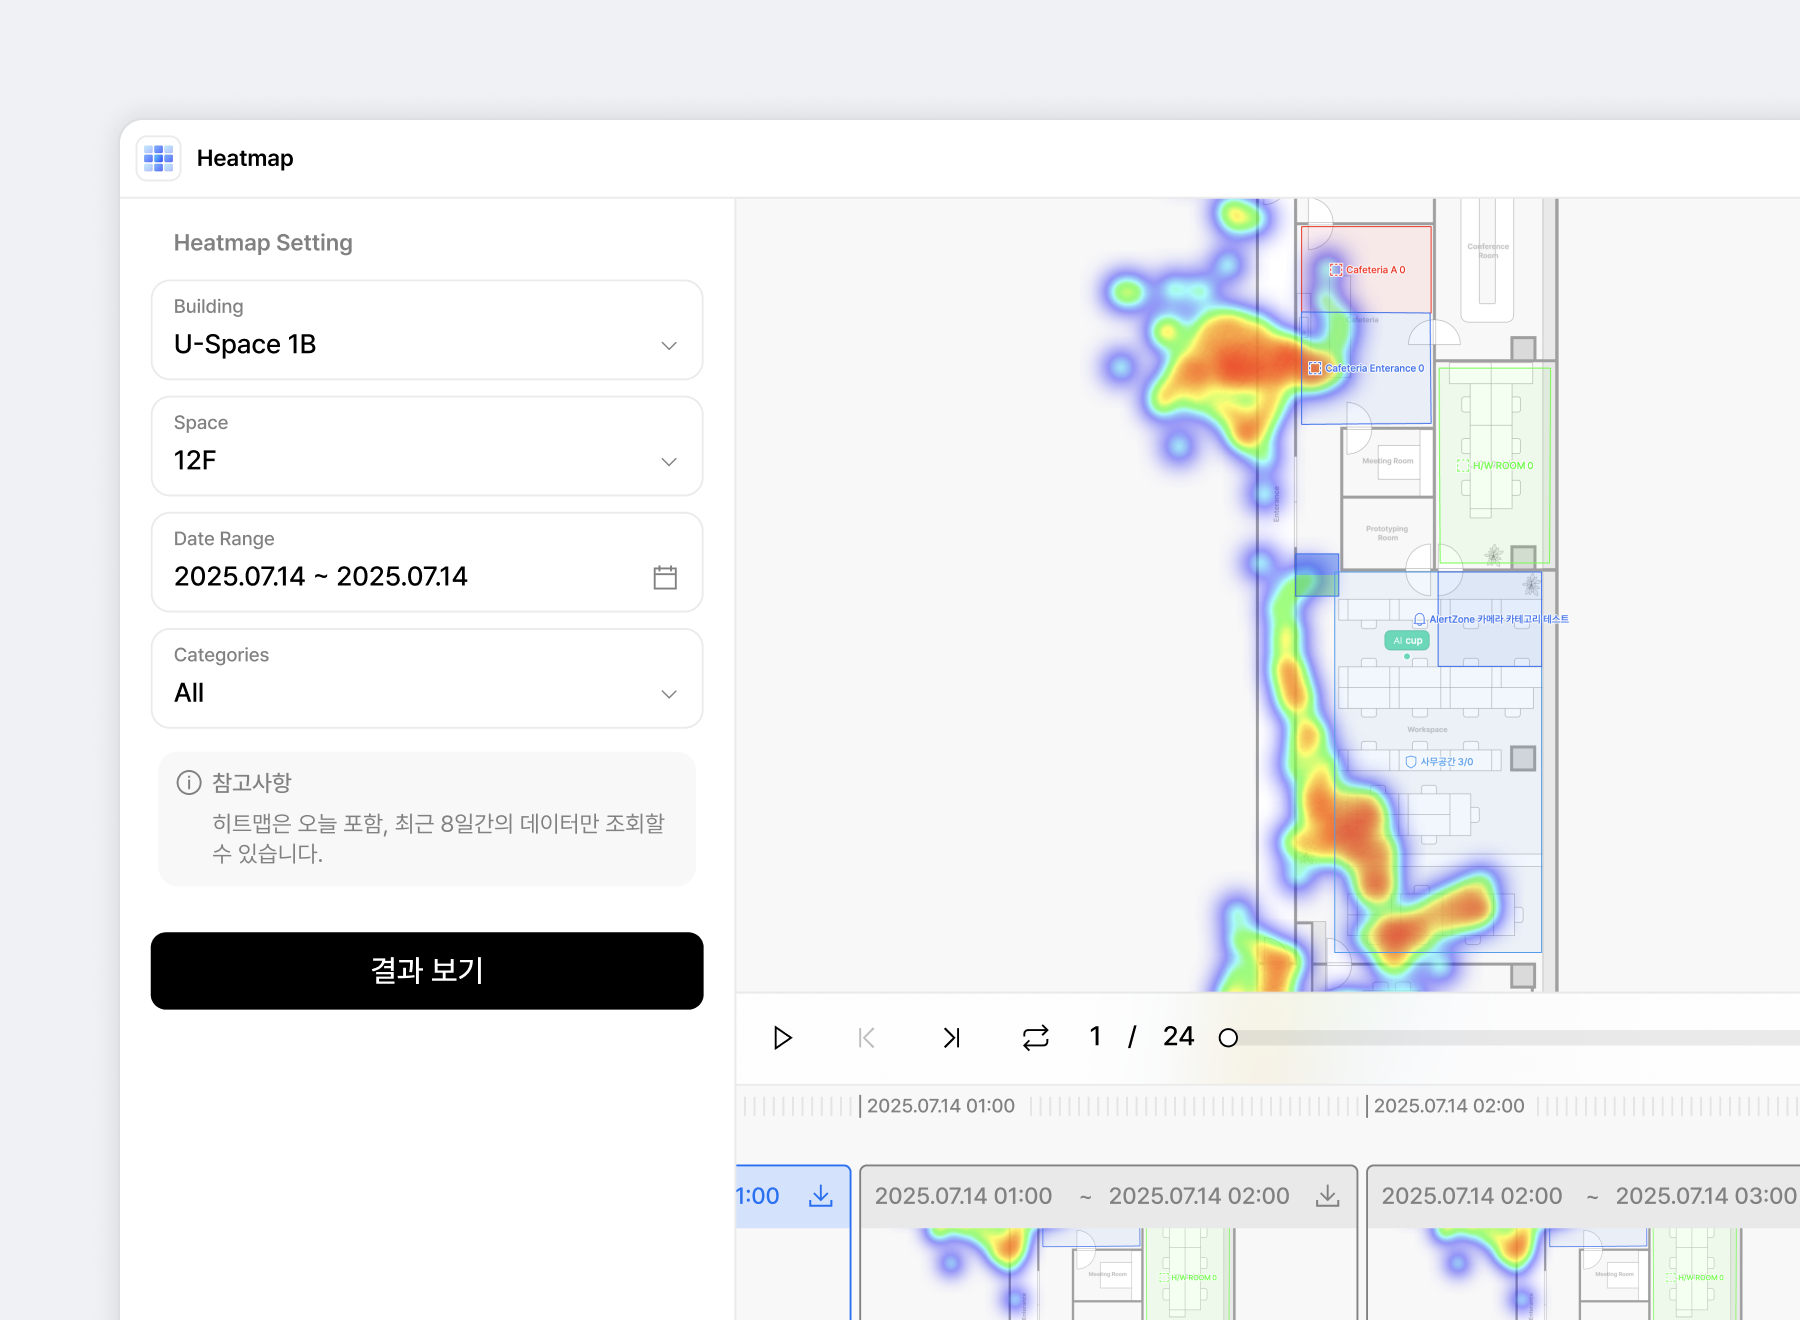This screenshot has height=1320, width=1800.
Task: Open the Date Range calendar icon
Action: (x=665, y=577)
